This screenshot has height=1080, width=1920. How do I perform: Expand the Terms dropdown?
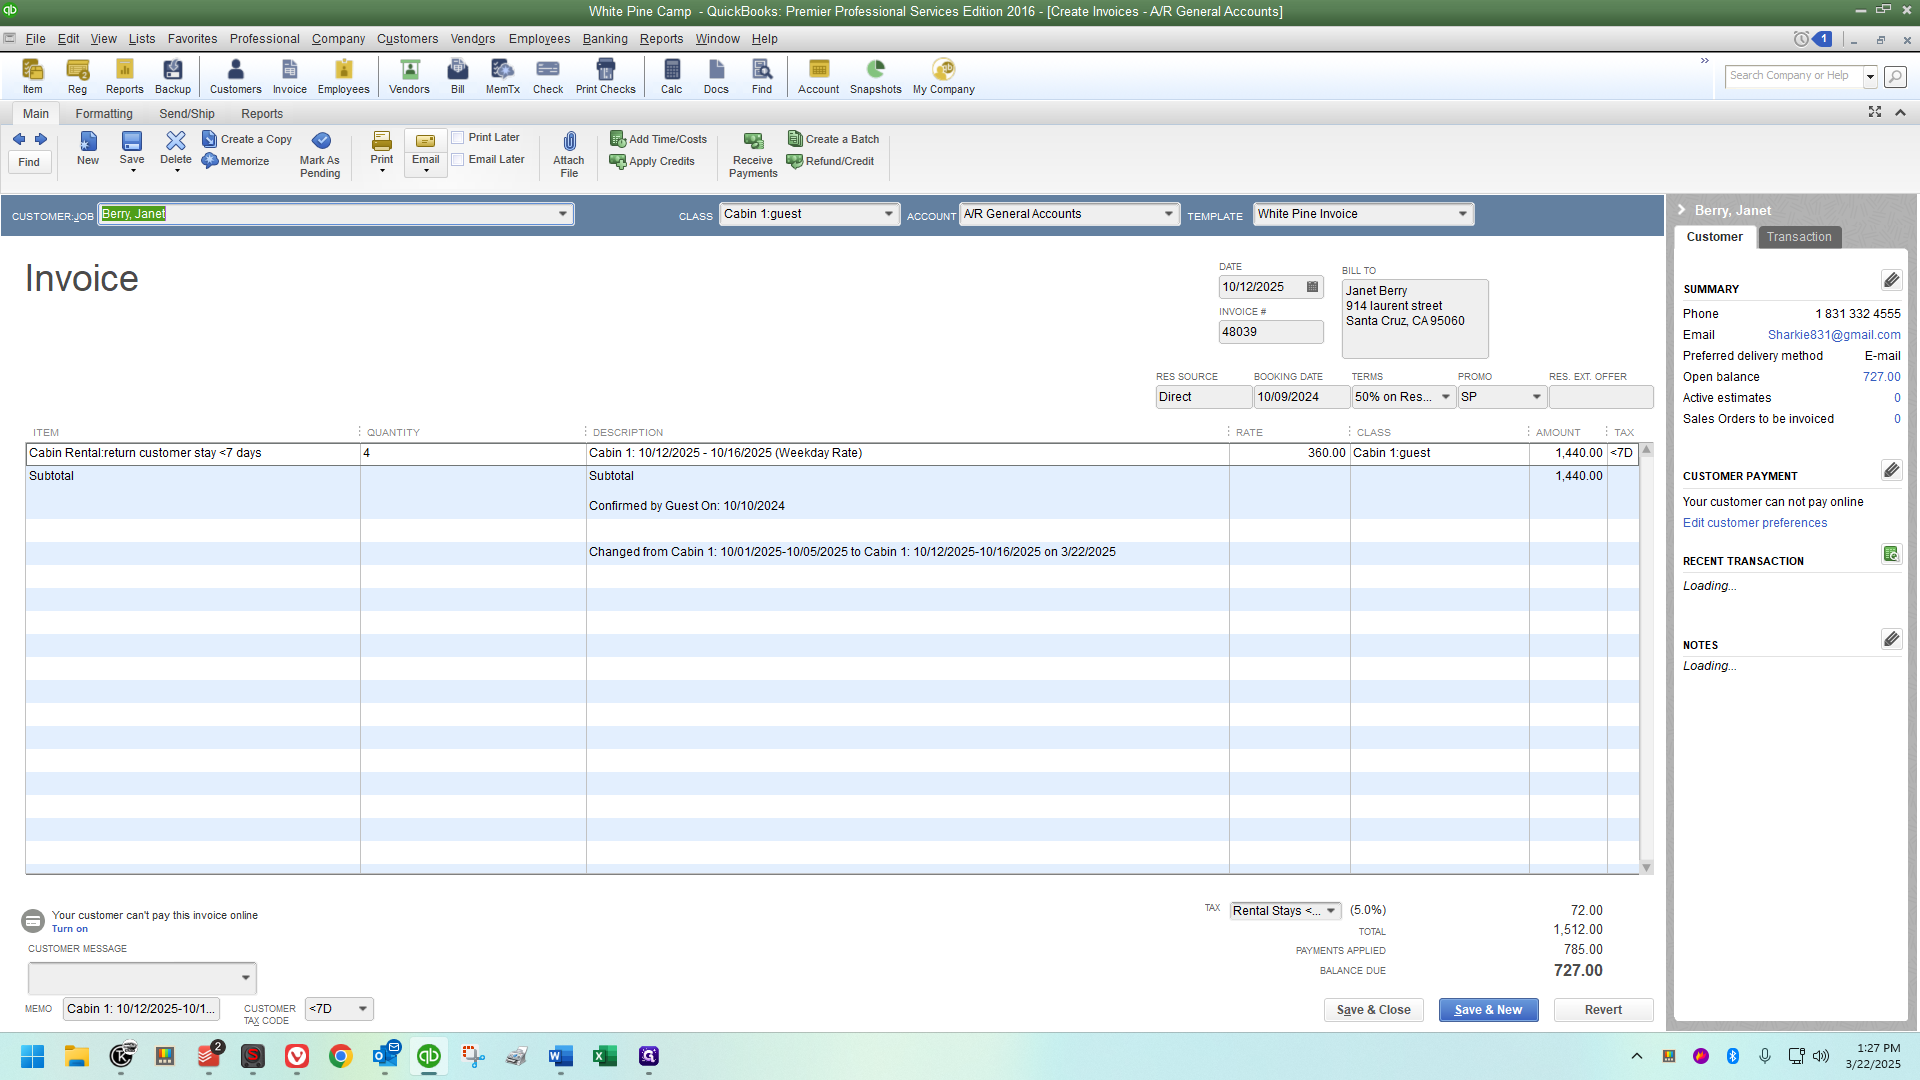click(x=1445, y=397)
